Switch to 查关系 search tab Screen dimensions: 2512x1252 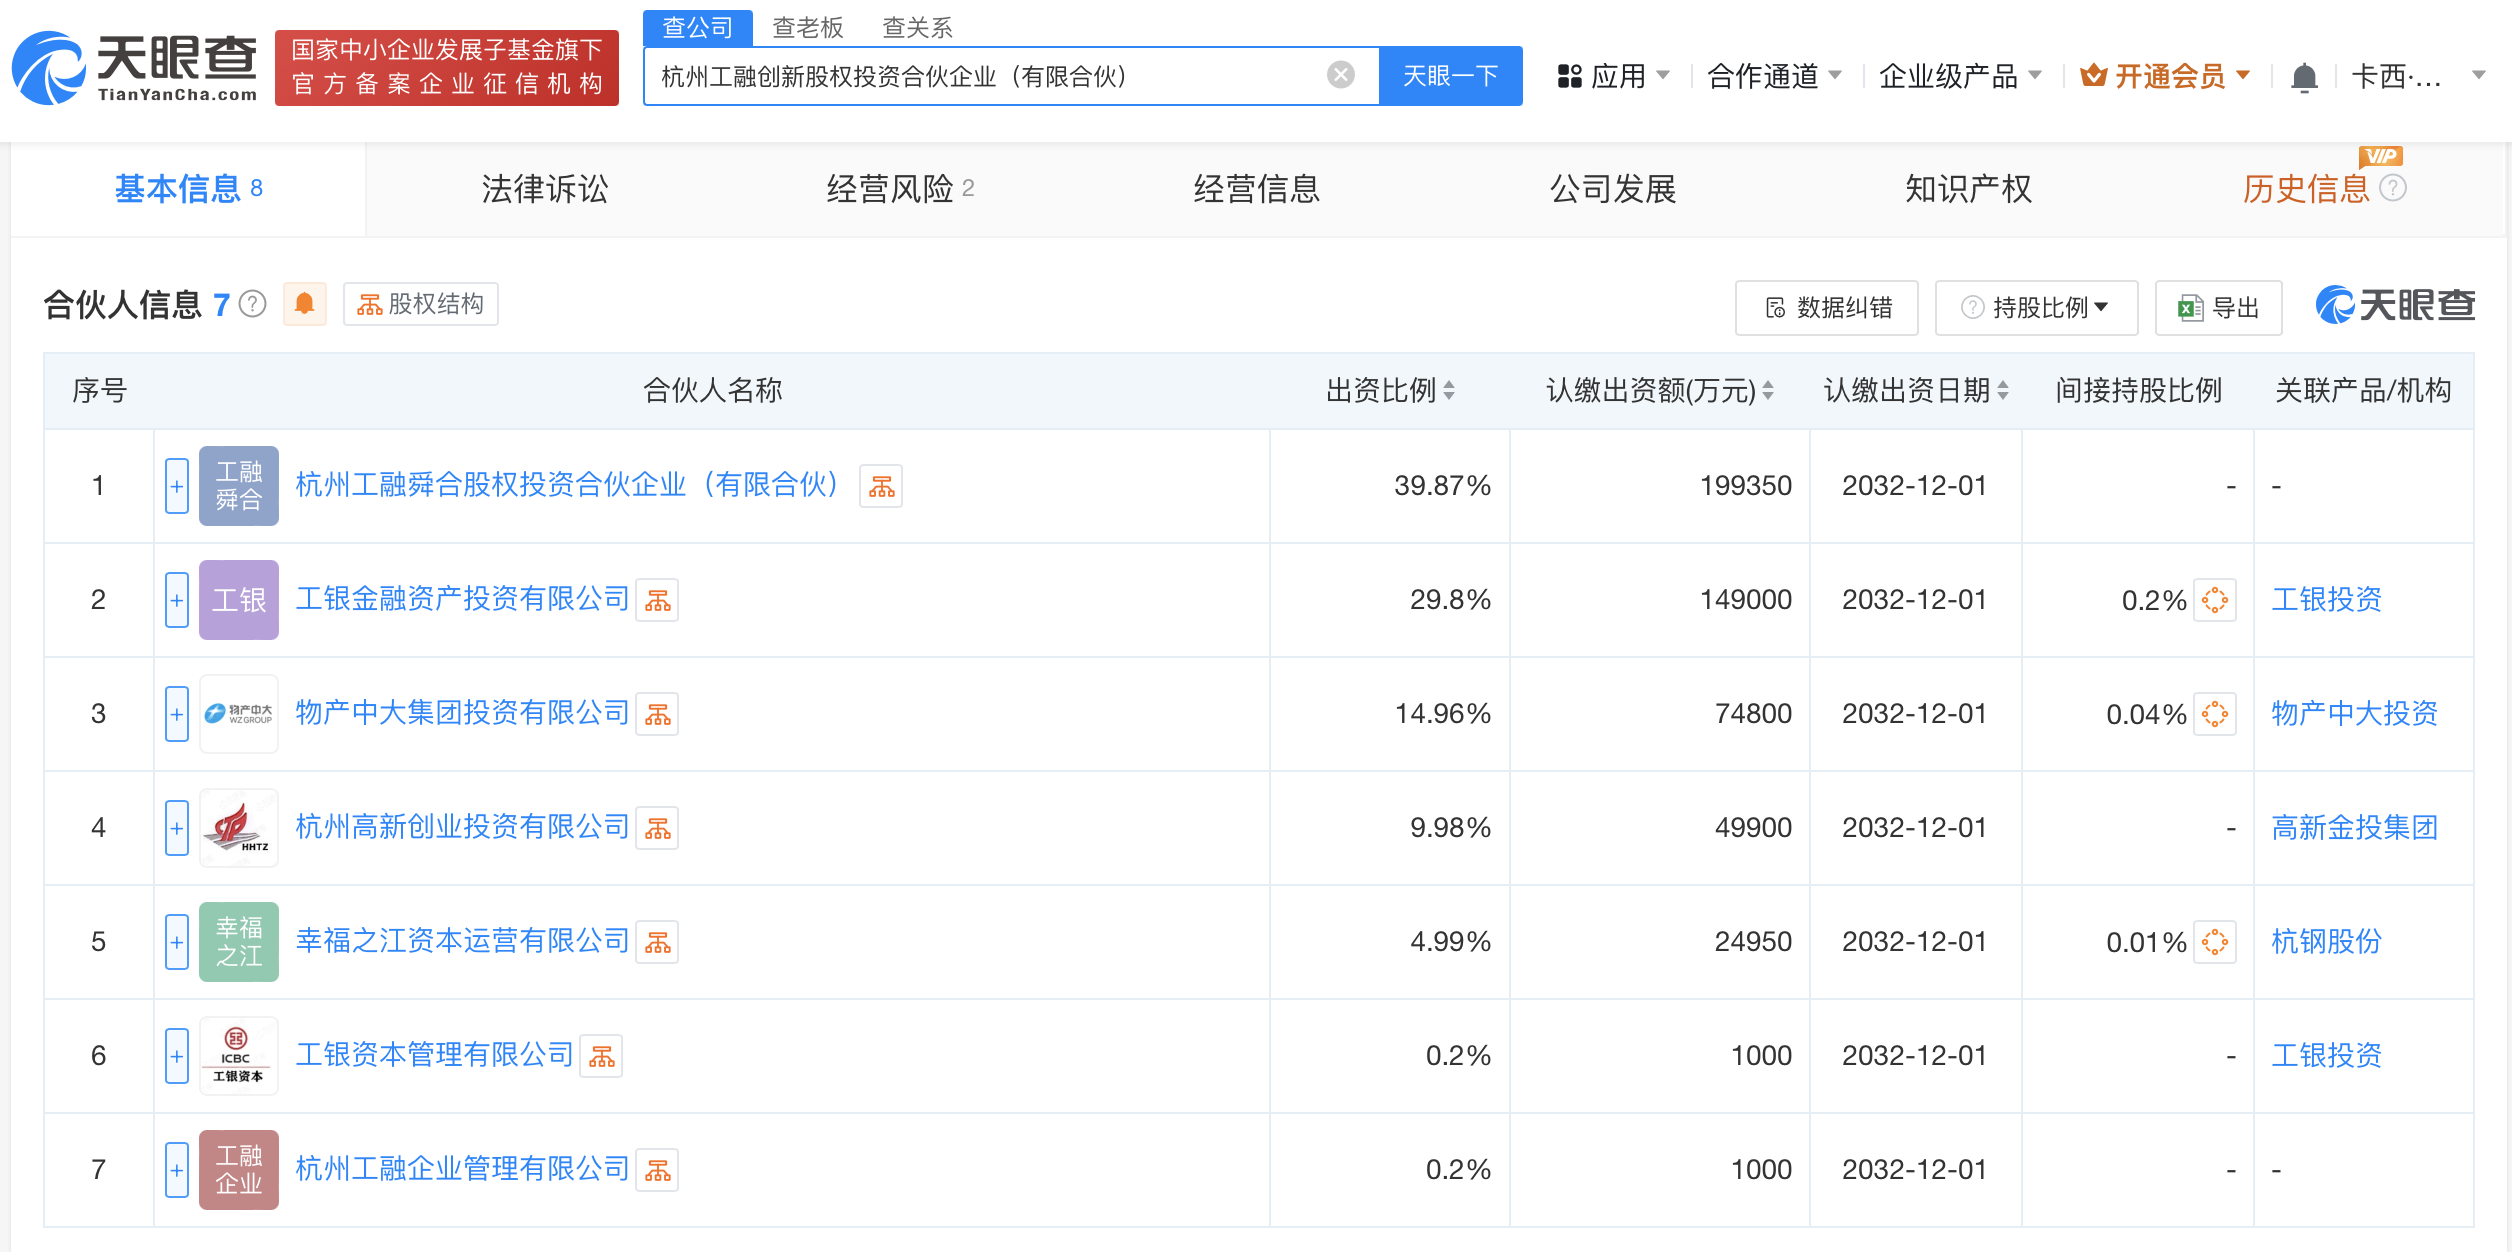(918, 27)
